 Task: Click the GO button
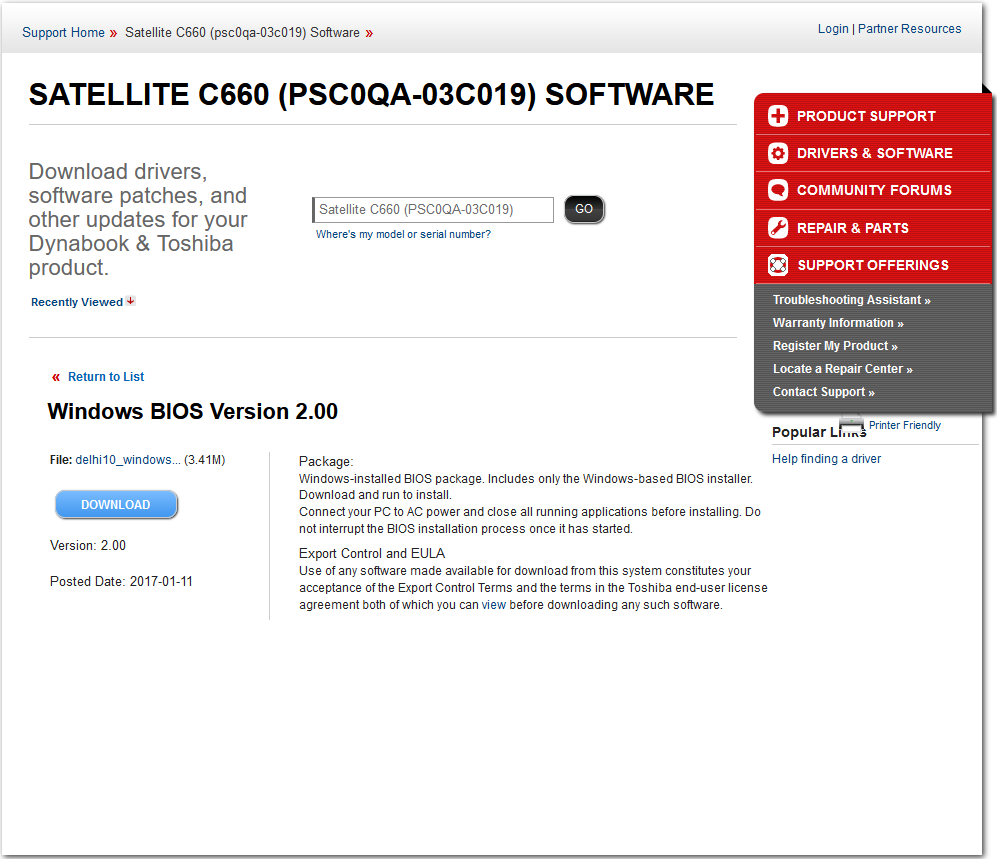[584, 209]
